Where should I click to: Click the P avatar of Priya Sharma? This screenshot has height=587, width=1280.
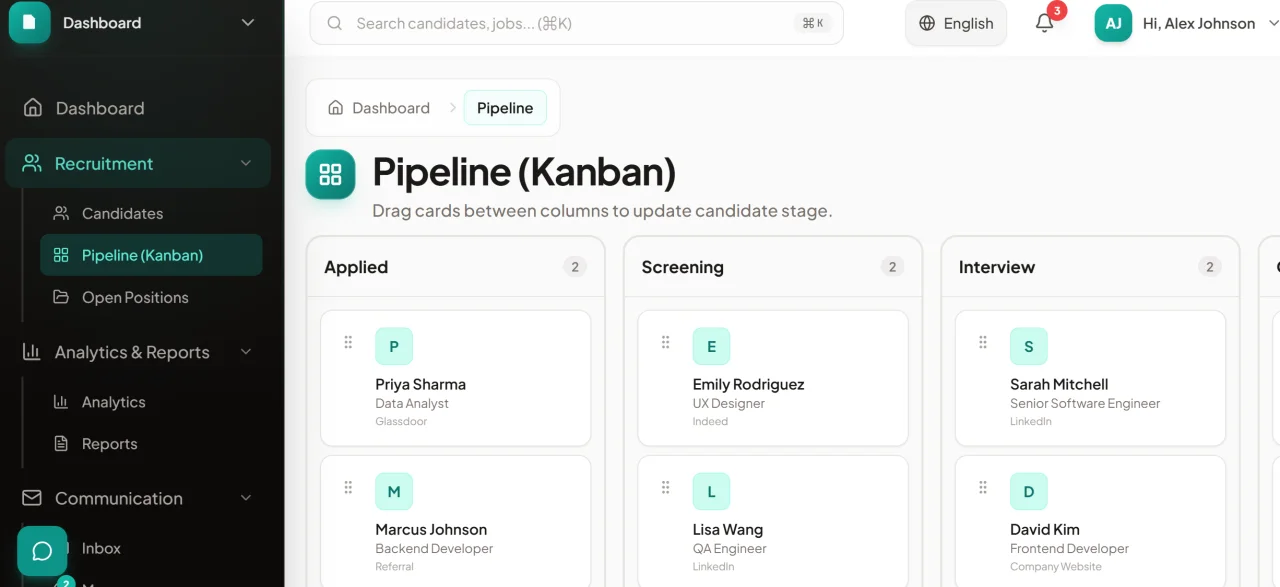pos(394,346)
